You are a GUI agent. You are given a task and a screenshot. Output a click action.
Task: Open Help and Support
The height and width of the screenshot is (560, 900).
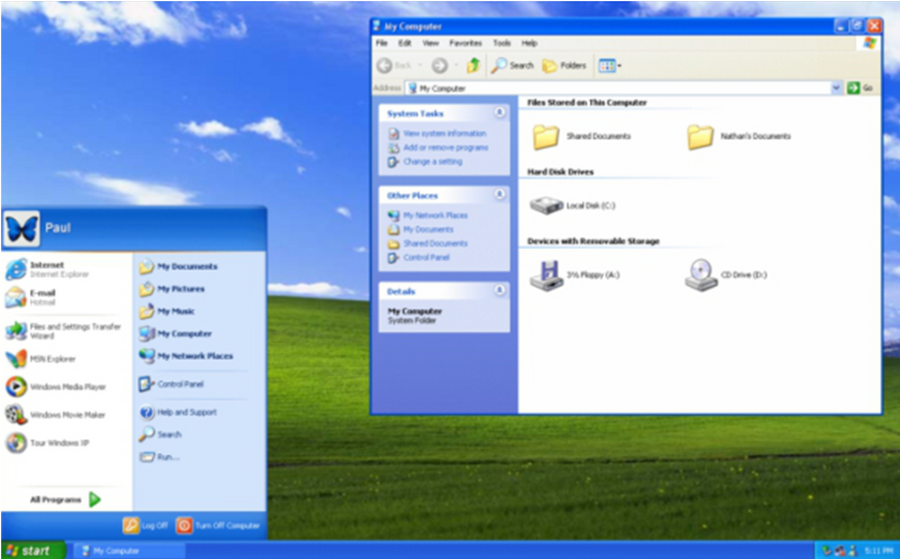(178, 412)
